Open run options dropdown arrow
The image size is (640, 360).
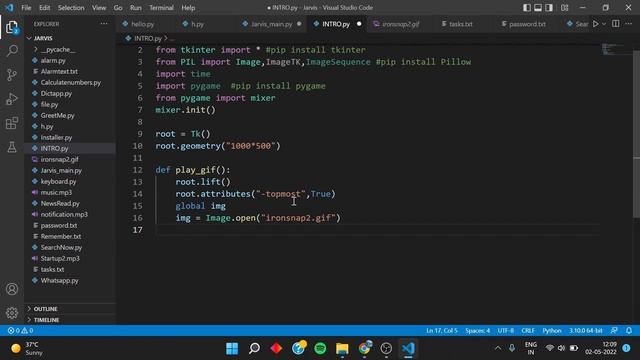604,24
